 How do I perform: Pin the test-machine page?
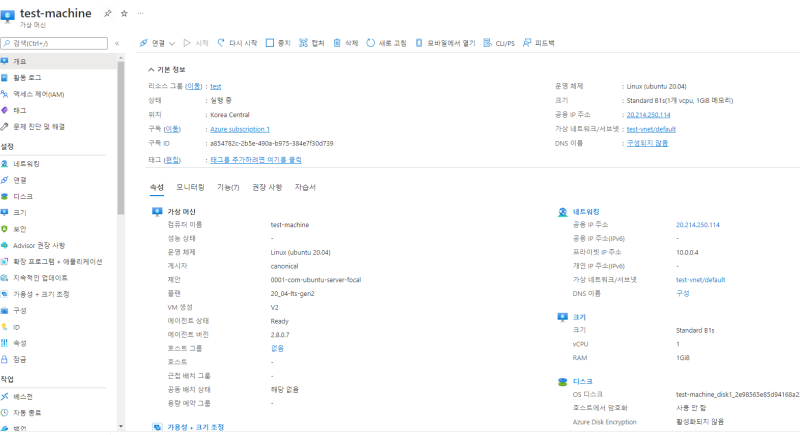coord(108,14)
